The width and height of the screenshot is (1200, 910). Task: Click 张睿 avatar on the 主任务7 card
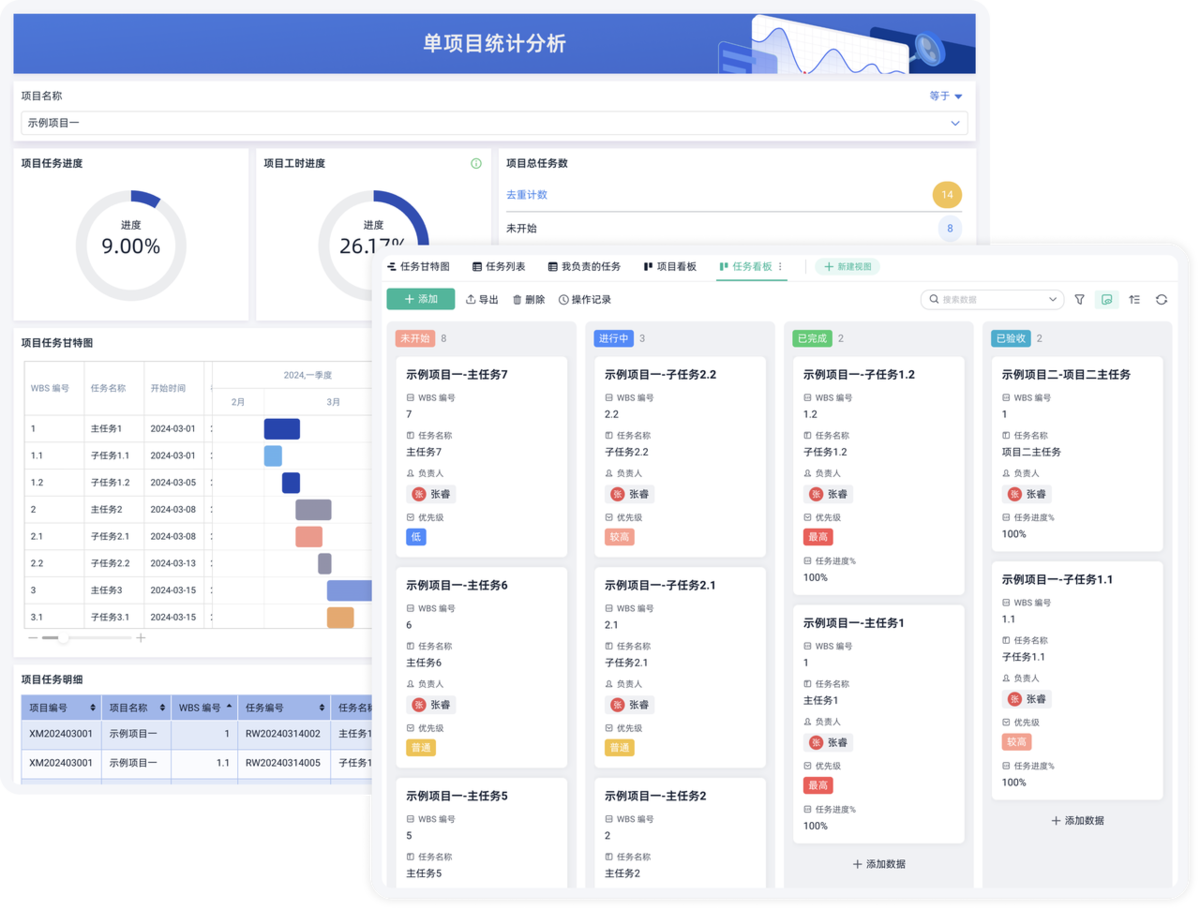[419, 494]
